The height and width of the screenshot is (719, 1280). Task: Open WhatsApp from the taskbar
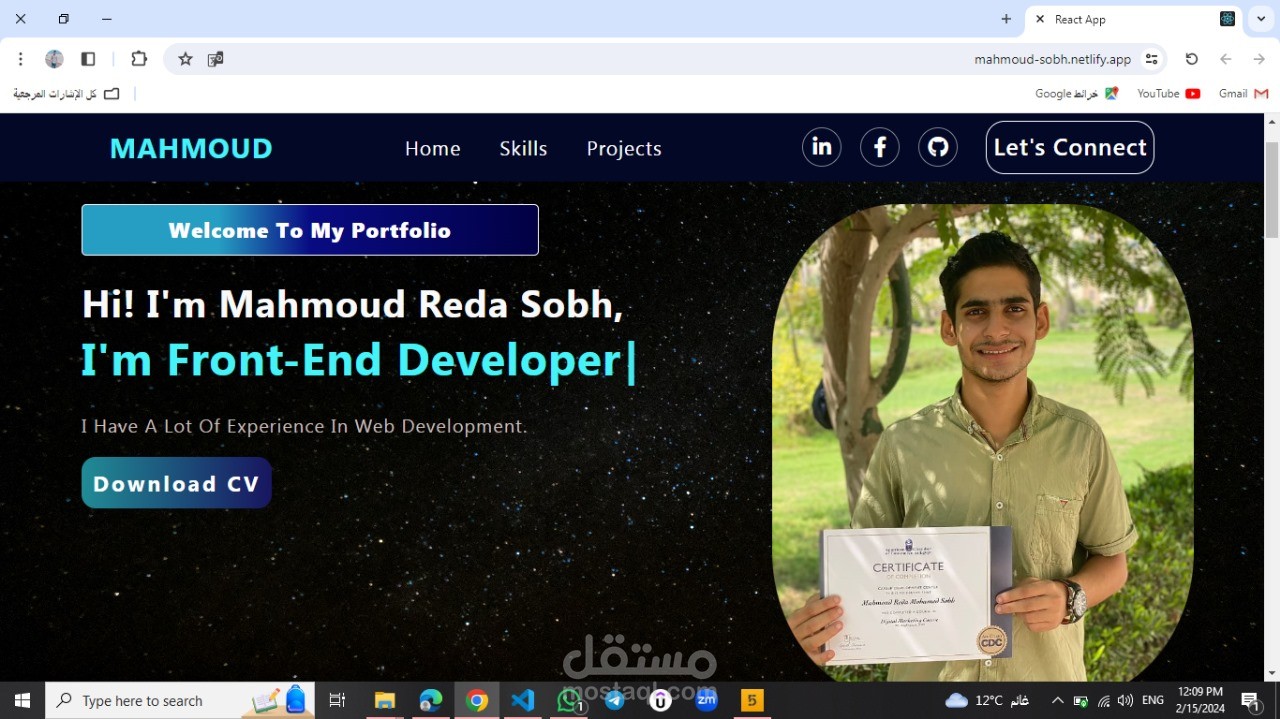tap(569, 700)
